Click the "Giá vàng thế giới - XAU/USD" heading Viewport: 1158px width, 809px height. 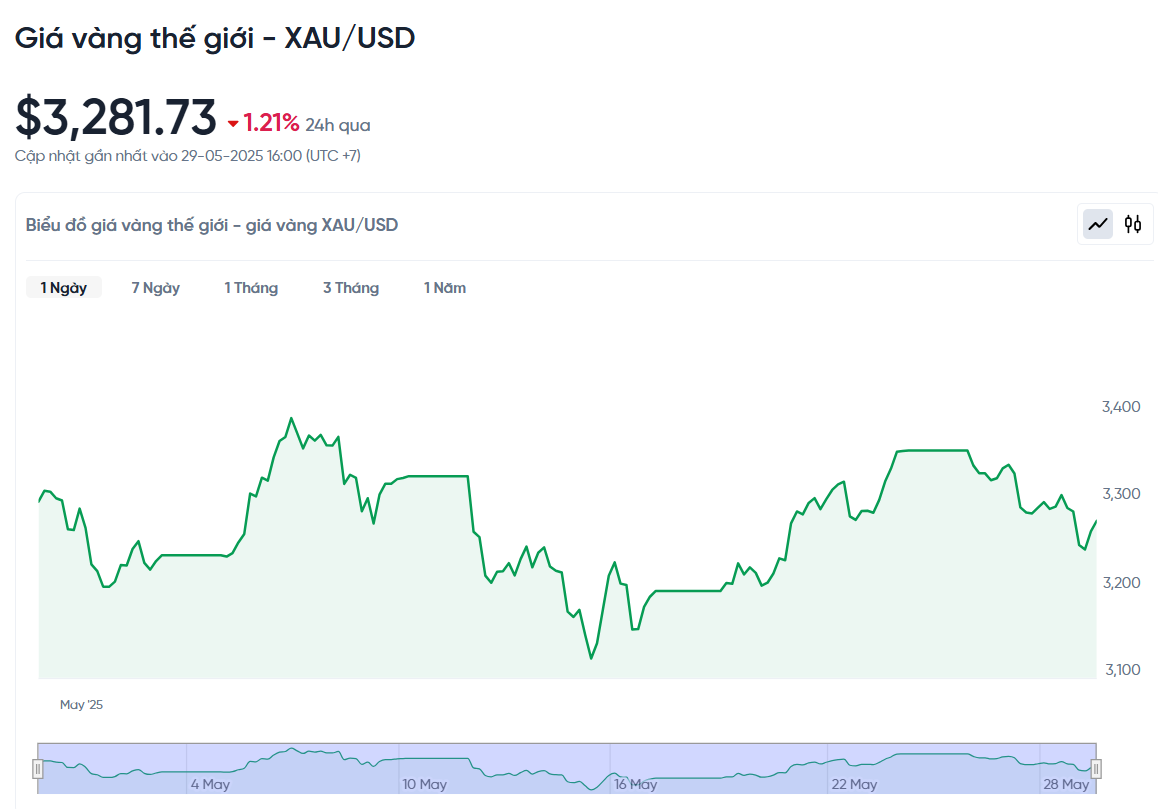click(214, 38)
